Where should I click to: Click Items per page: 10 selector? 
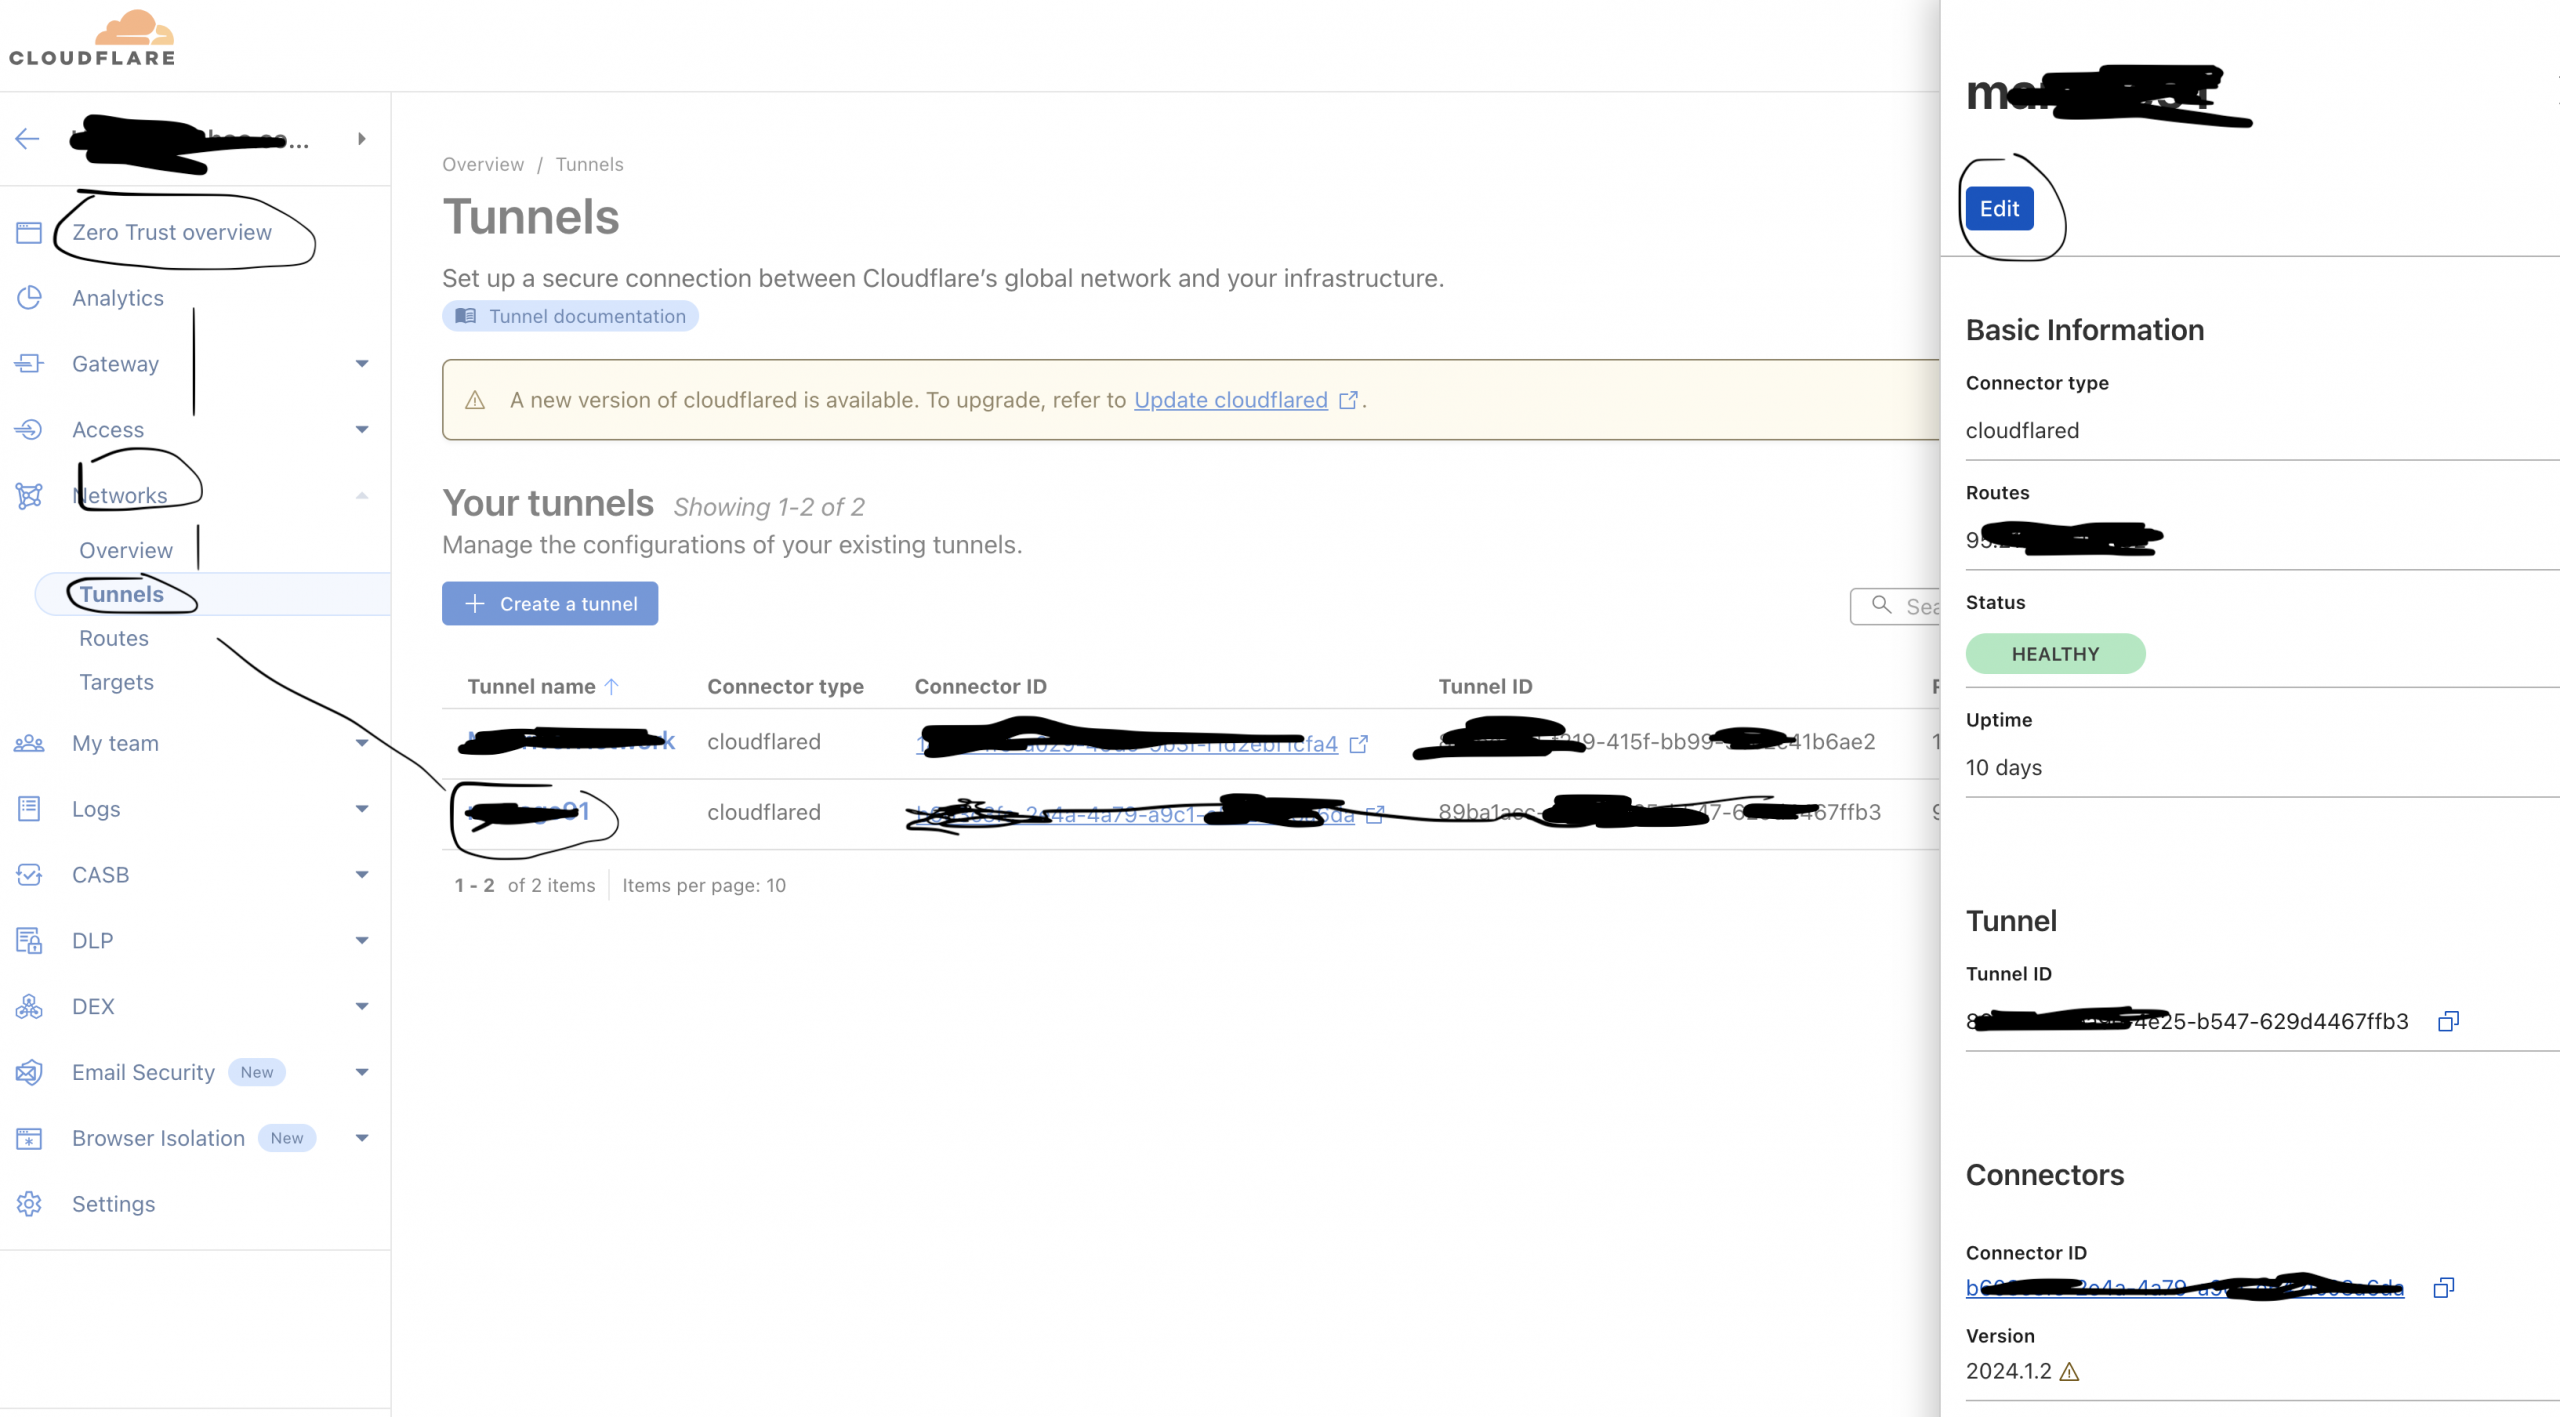point(704,885)
